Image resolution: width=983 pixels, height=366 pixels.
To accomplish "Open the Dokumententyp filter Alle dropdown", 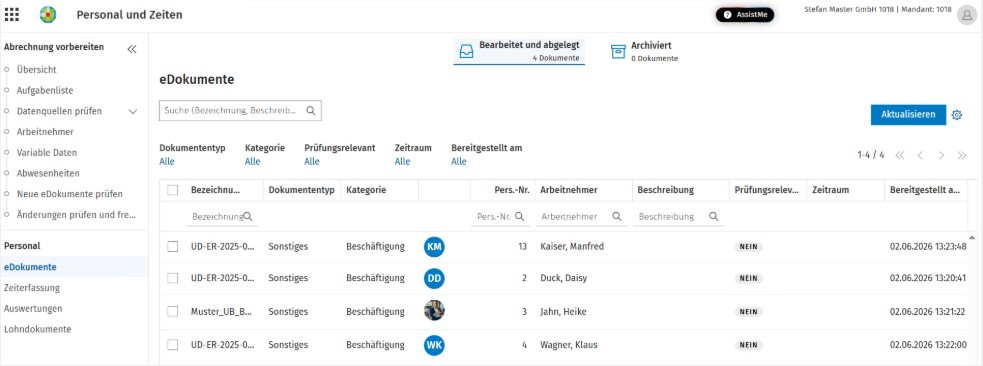I will pos(167,162).
